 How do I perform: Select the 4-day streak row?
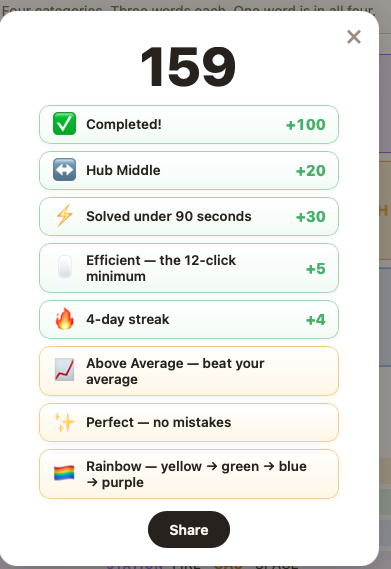[189, 320]
